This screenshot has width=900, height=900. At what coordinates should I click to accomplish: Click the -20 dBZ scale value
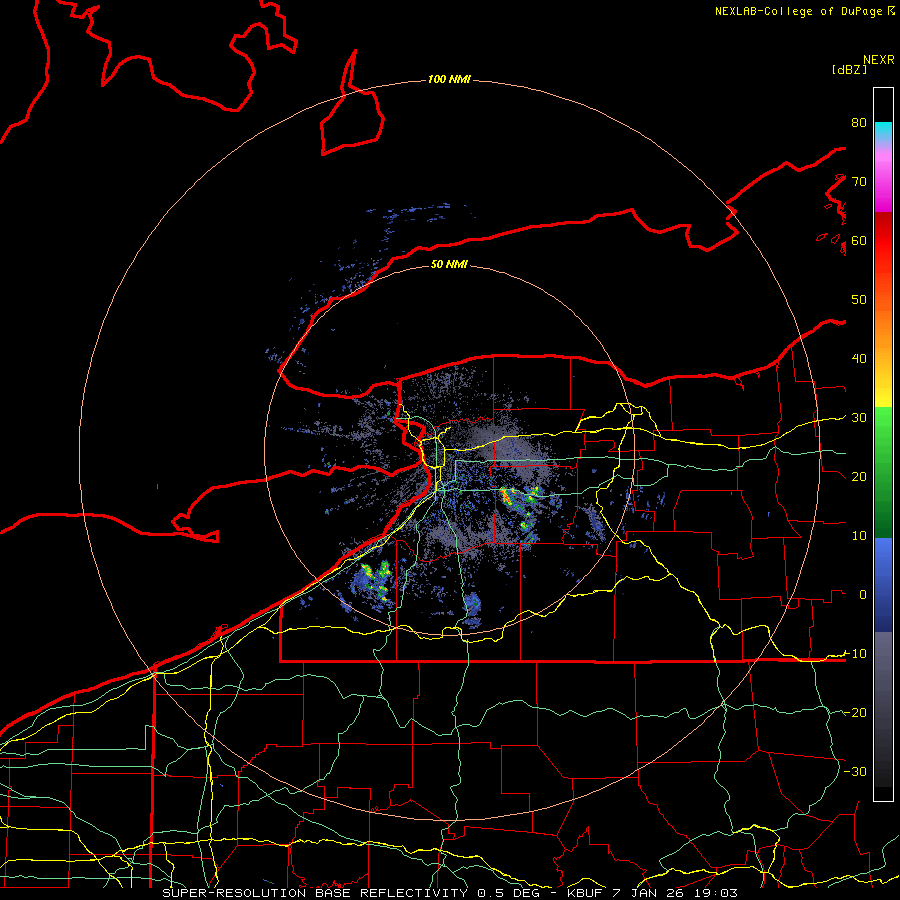coord(855,712)
